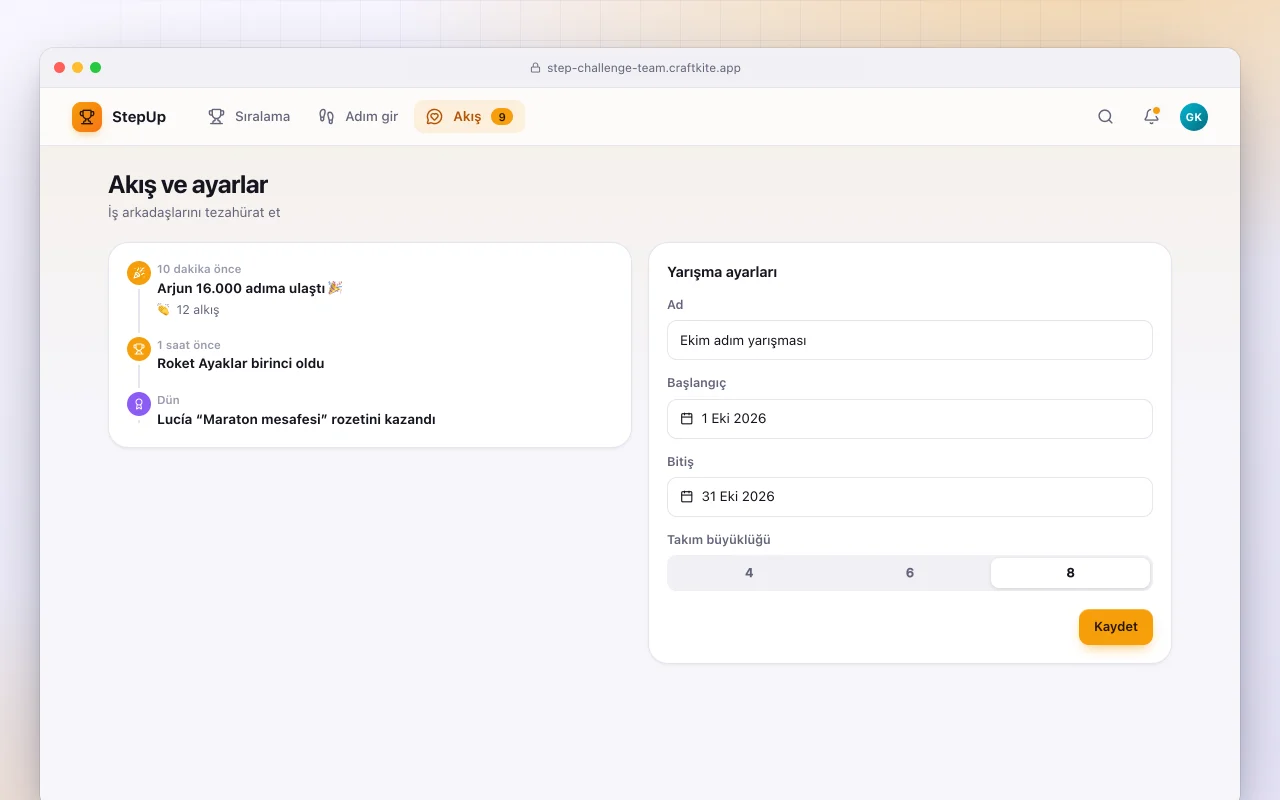Select team size 4

[x=749, y=573]
